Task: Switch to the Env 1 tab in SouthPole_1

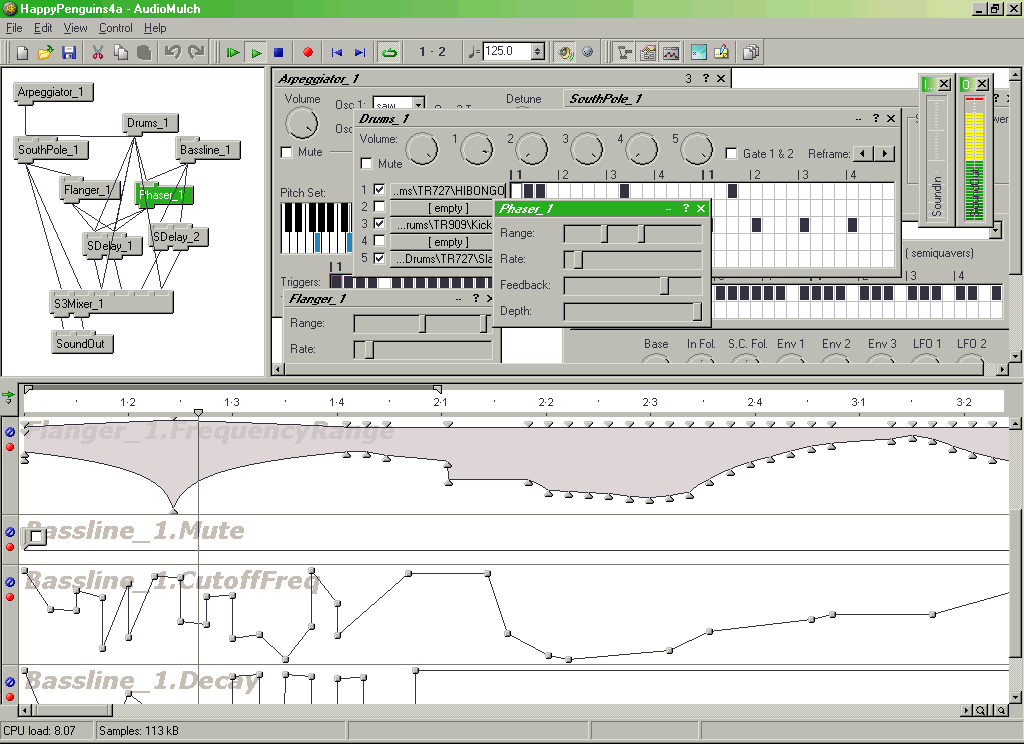Action: [x=790, y=343]
